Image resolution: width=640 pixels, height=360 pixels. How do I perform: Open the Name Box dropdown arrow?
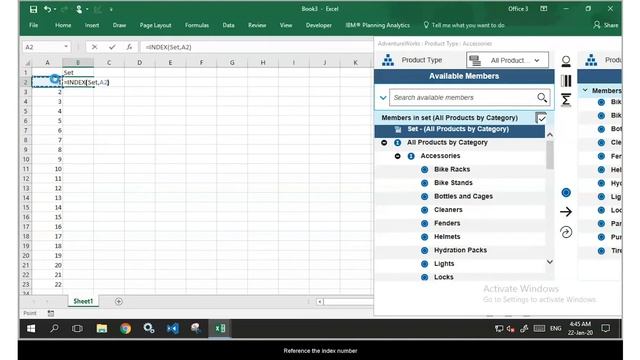pyautogui.click(x=66, y=47)
